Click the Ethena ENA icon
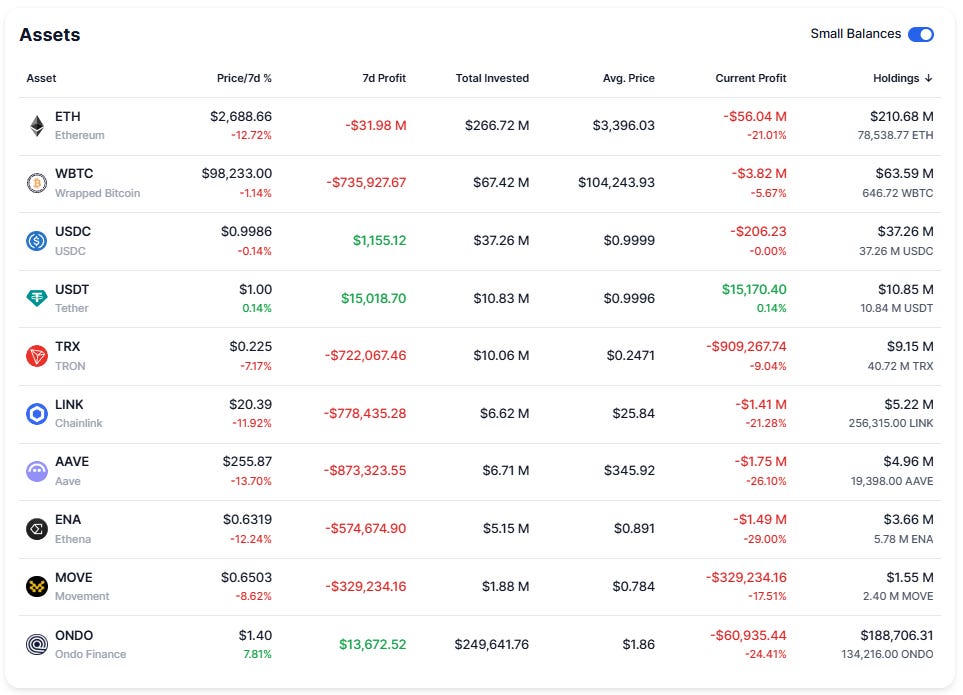 (x=37, y=529)
